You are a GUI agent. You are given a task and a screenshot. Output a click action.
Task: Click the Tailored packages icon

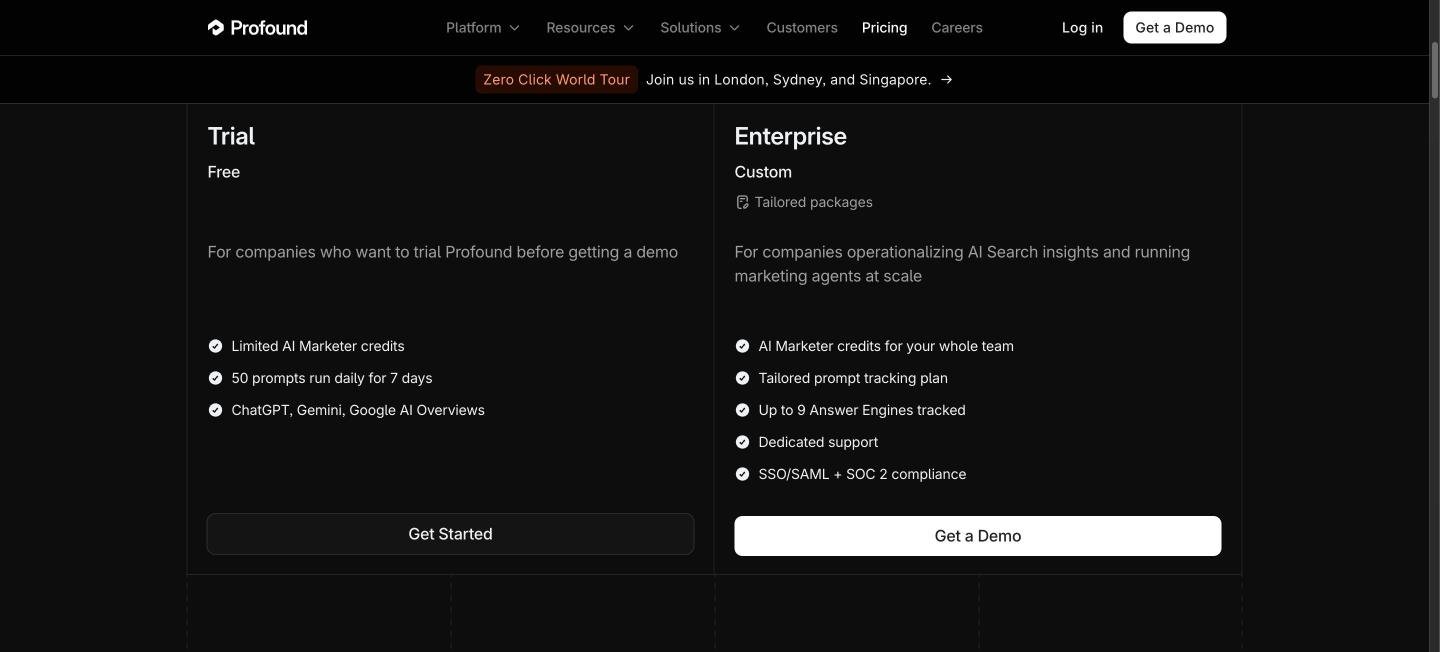742,203
